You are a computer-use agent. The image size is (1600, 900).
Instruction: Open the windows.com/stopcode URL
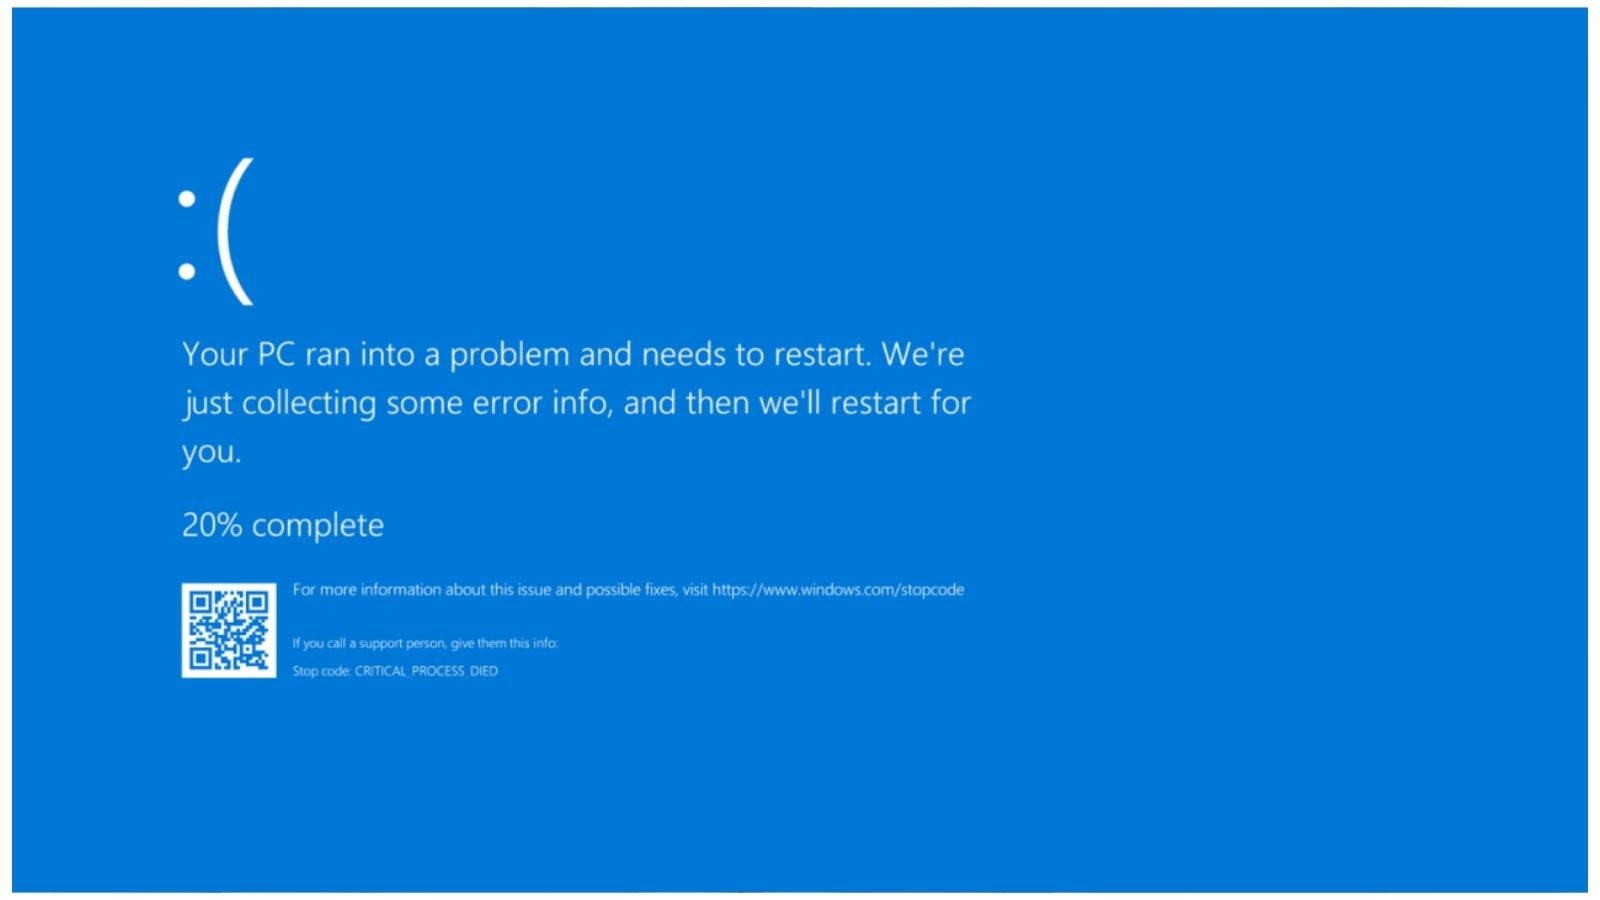tap(838, 590)
